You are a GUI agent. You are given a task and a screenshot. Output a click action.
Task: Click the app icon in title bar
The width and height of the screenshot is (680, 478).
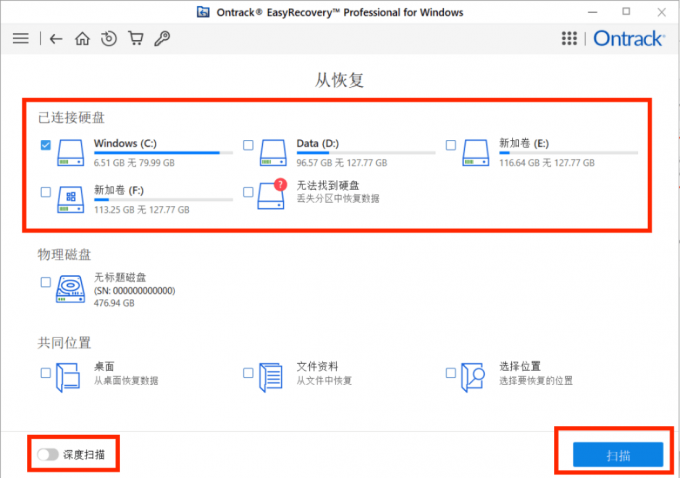203,12
